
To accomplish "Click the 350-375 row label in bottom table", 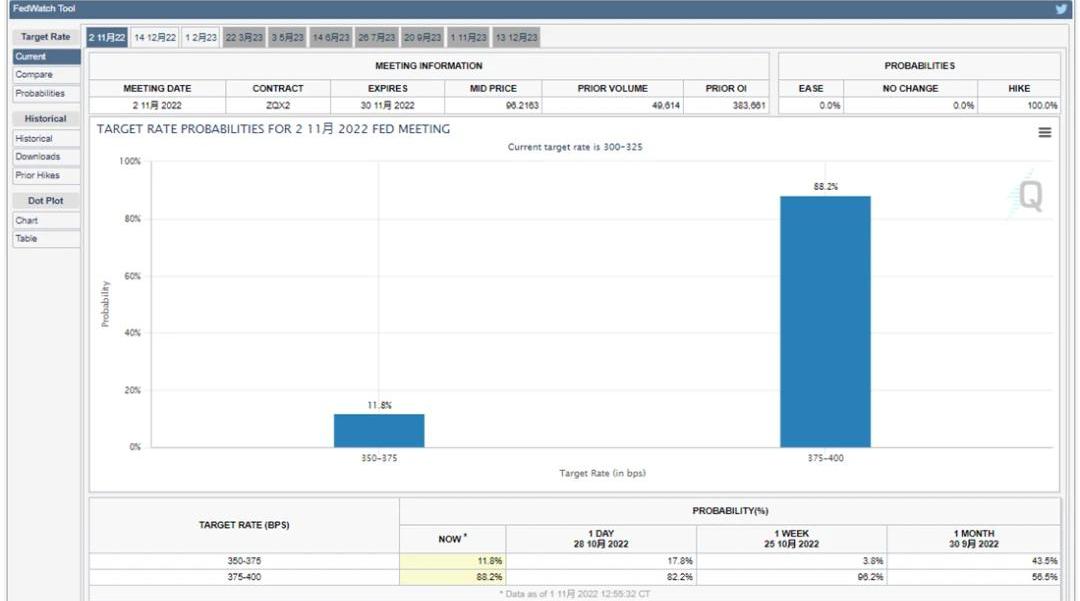I will pyautogui.click(x=244, y=560).
